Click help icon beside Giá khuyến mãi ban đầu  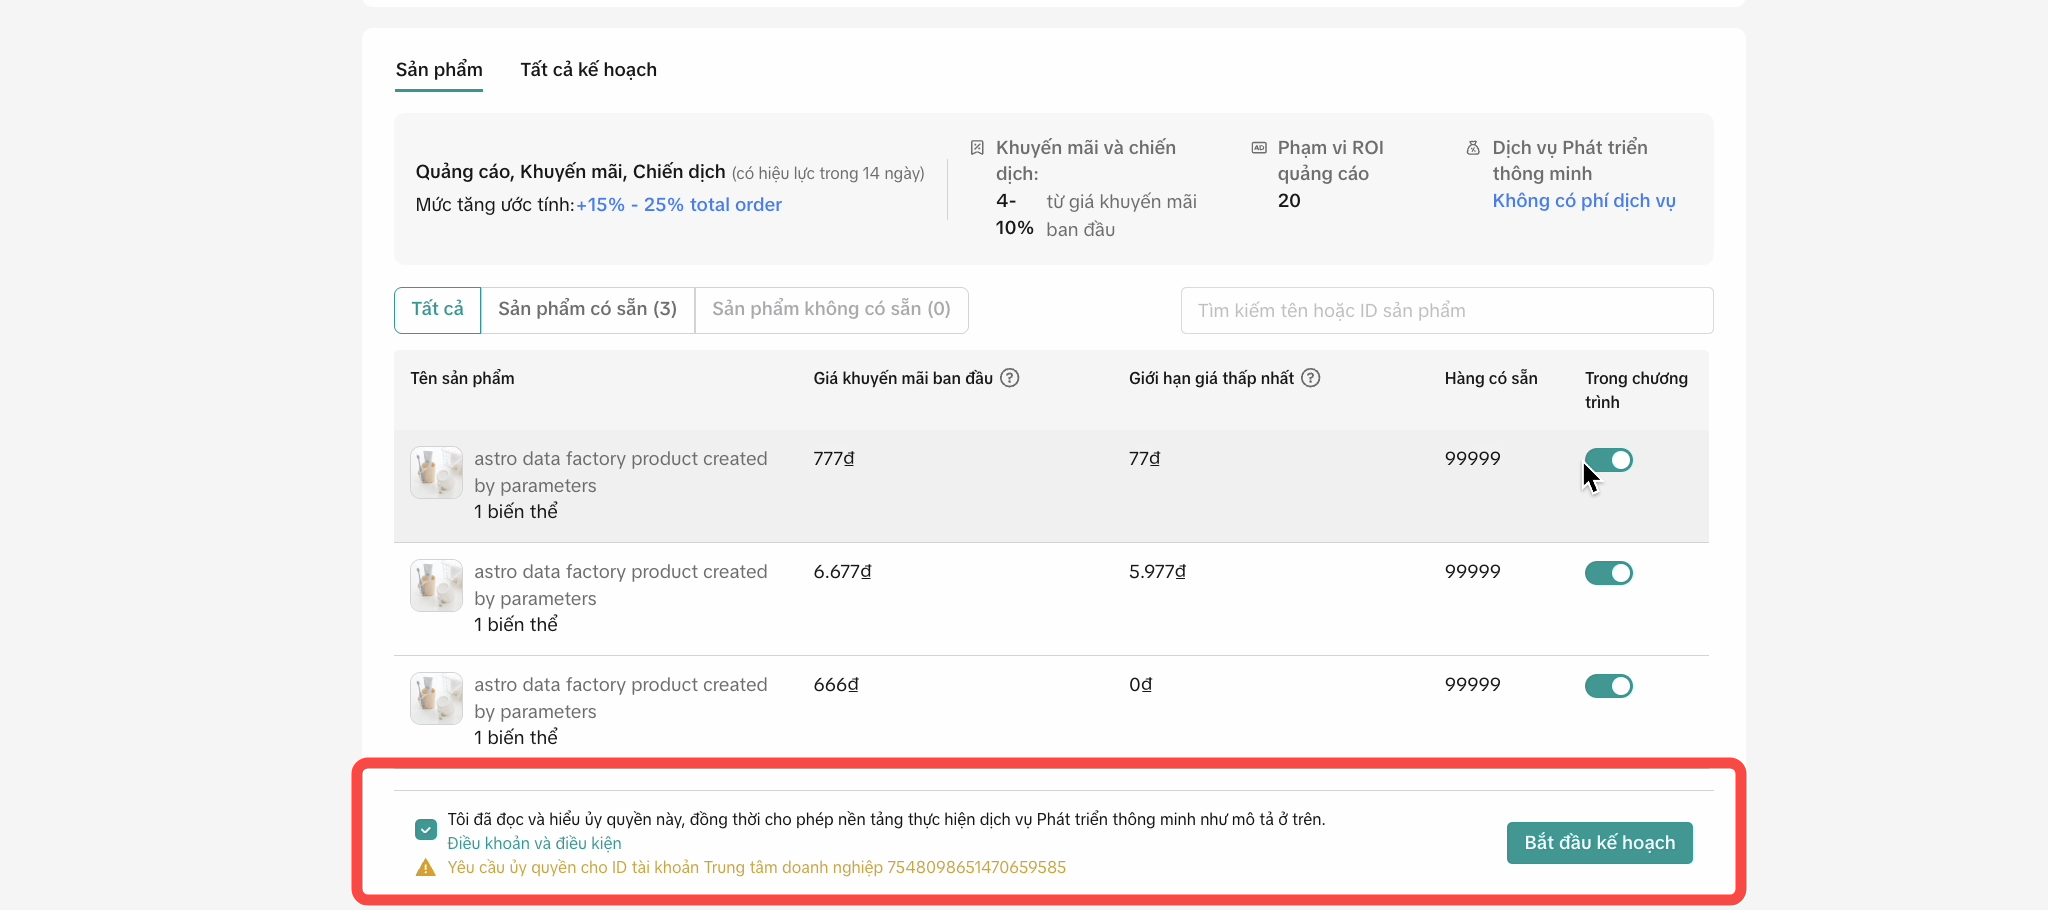pyautogui.click(x=1010, y=378)
